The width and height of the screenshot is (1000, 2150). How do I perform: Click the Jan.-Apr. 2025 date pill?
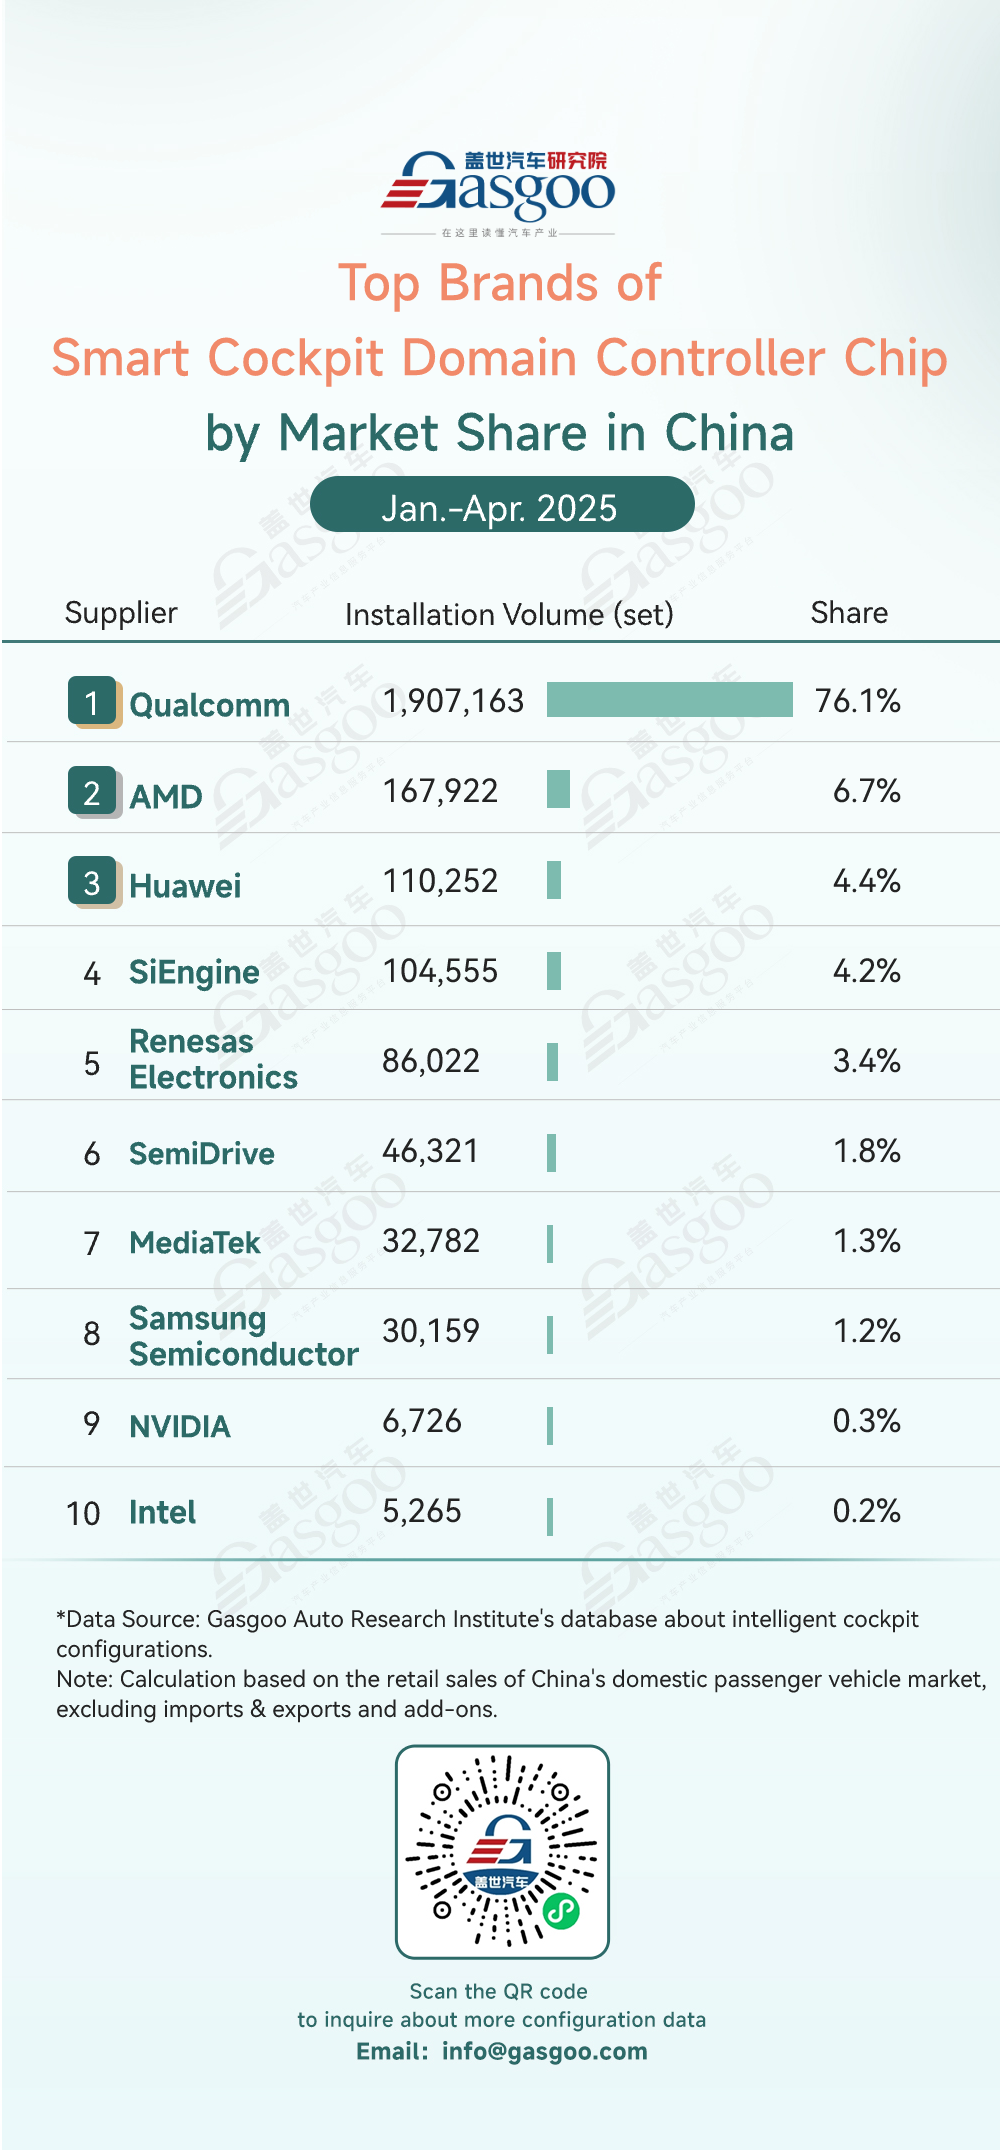point(502,505)
